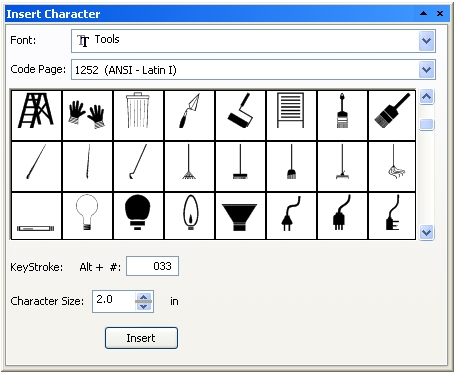Click the character grid scroll-down arrow
The height and width of the screenshot is (374, 456).
point(426,232)
